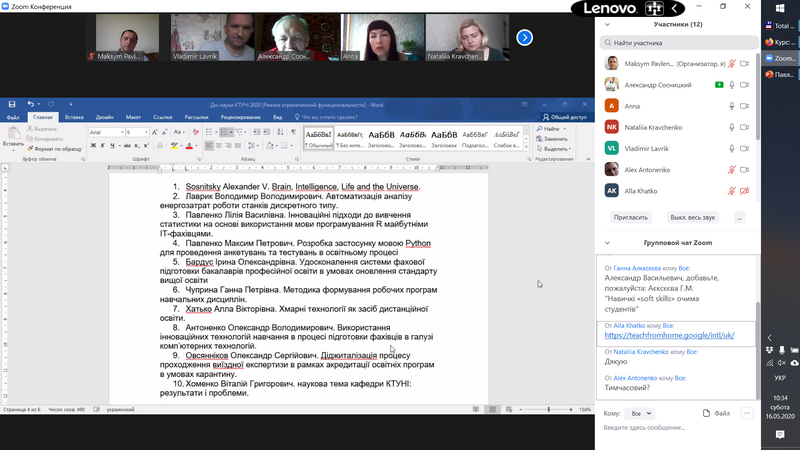Click next arrow in video thumbnail strip
The width and height of the screenshot is (800, 450).
524,37
